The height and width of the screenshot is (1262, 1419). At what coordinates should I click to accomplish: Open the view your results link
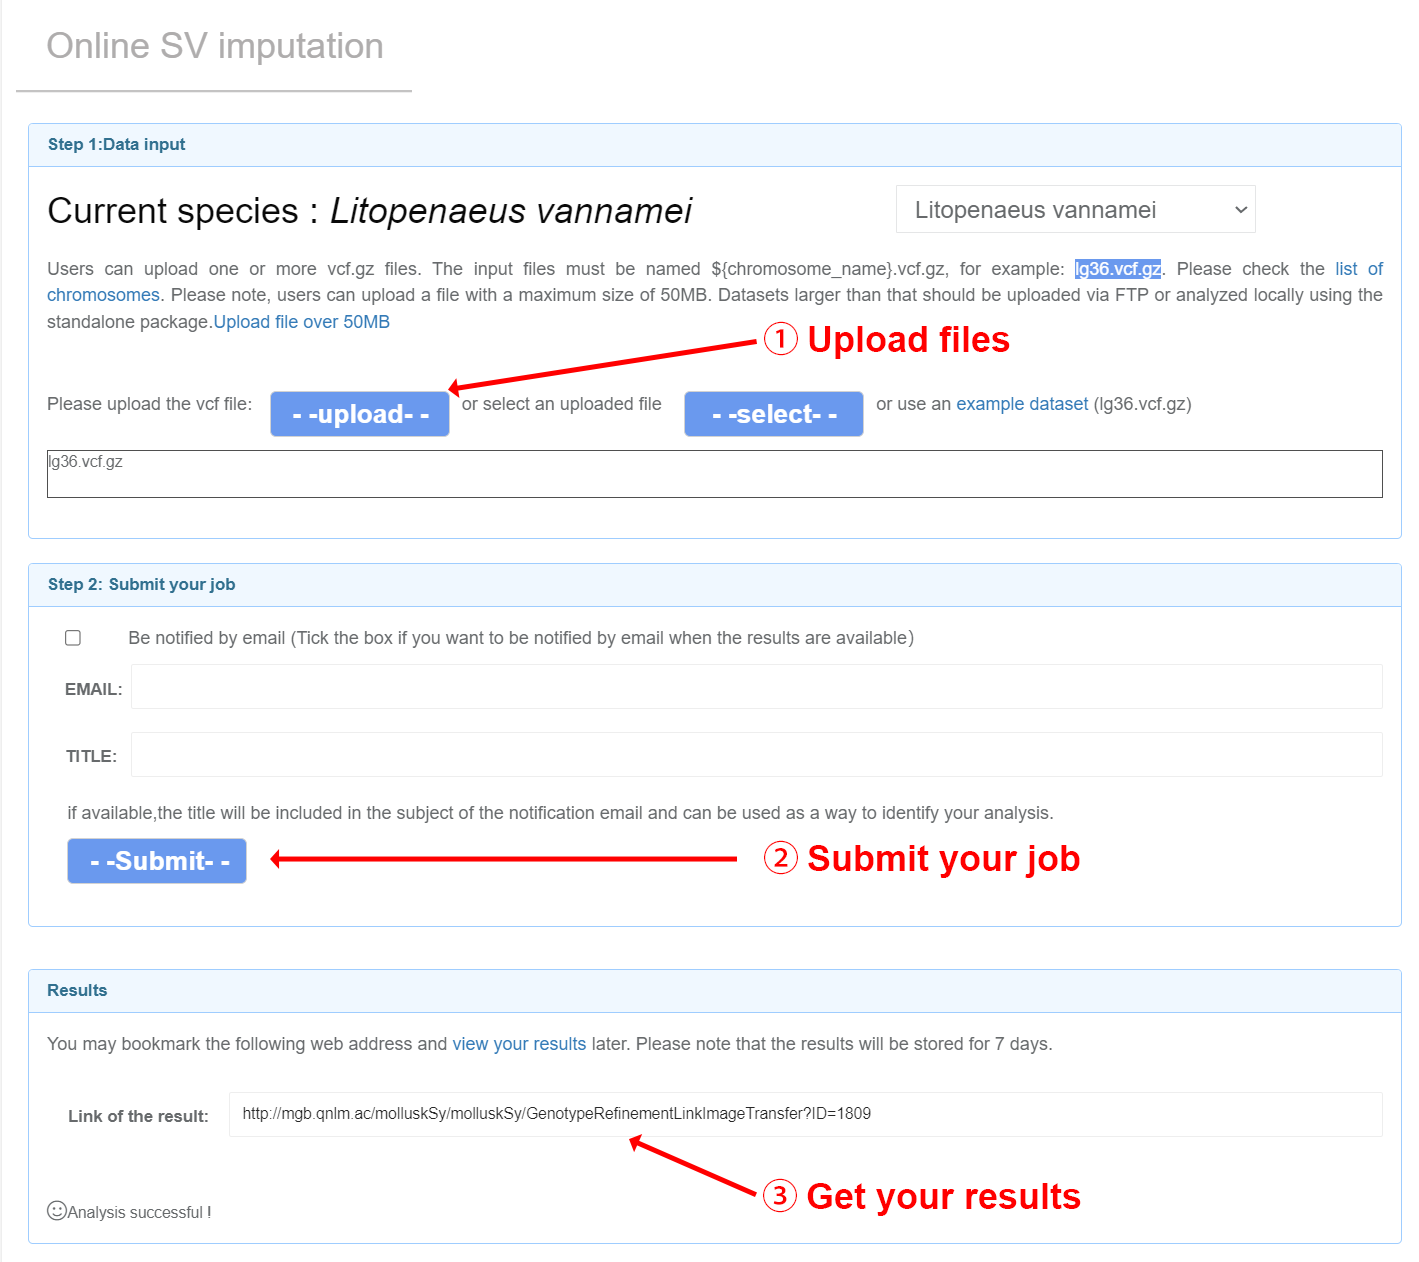tap(519, 1044)
